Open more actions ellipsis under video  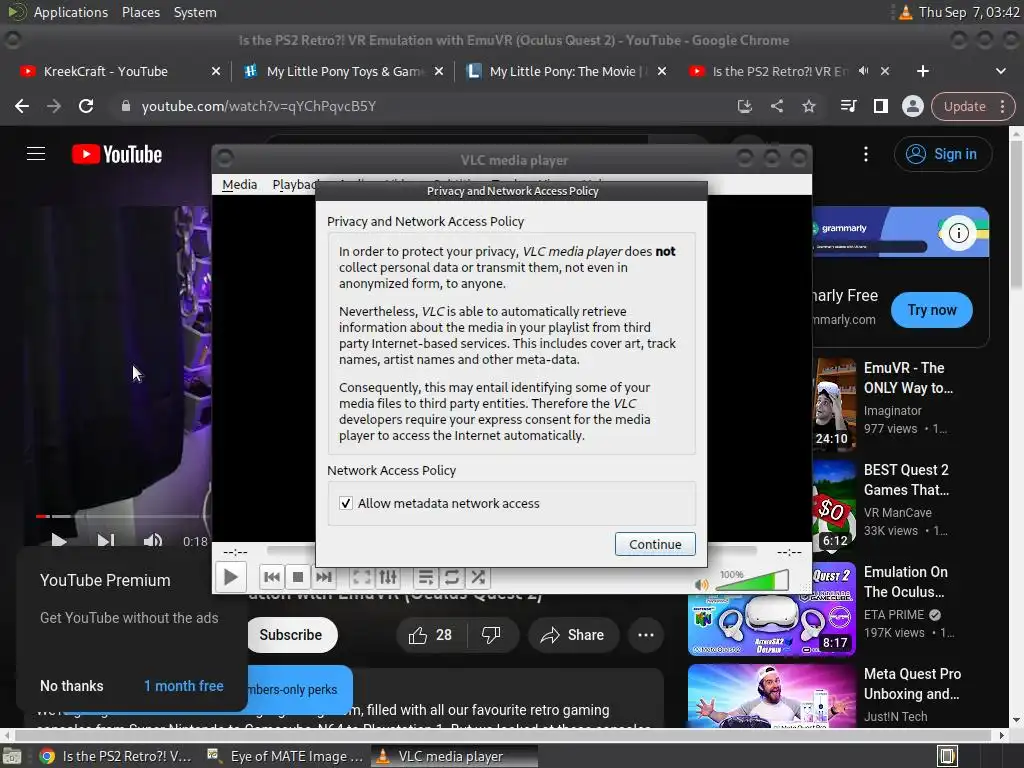tap(646, 635)
